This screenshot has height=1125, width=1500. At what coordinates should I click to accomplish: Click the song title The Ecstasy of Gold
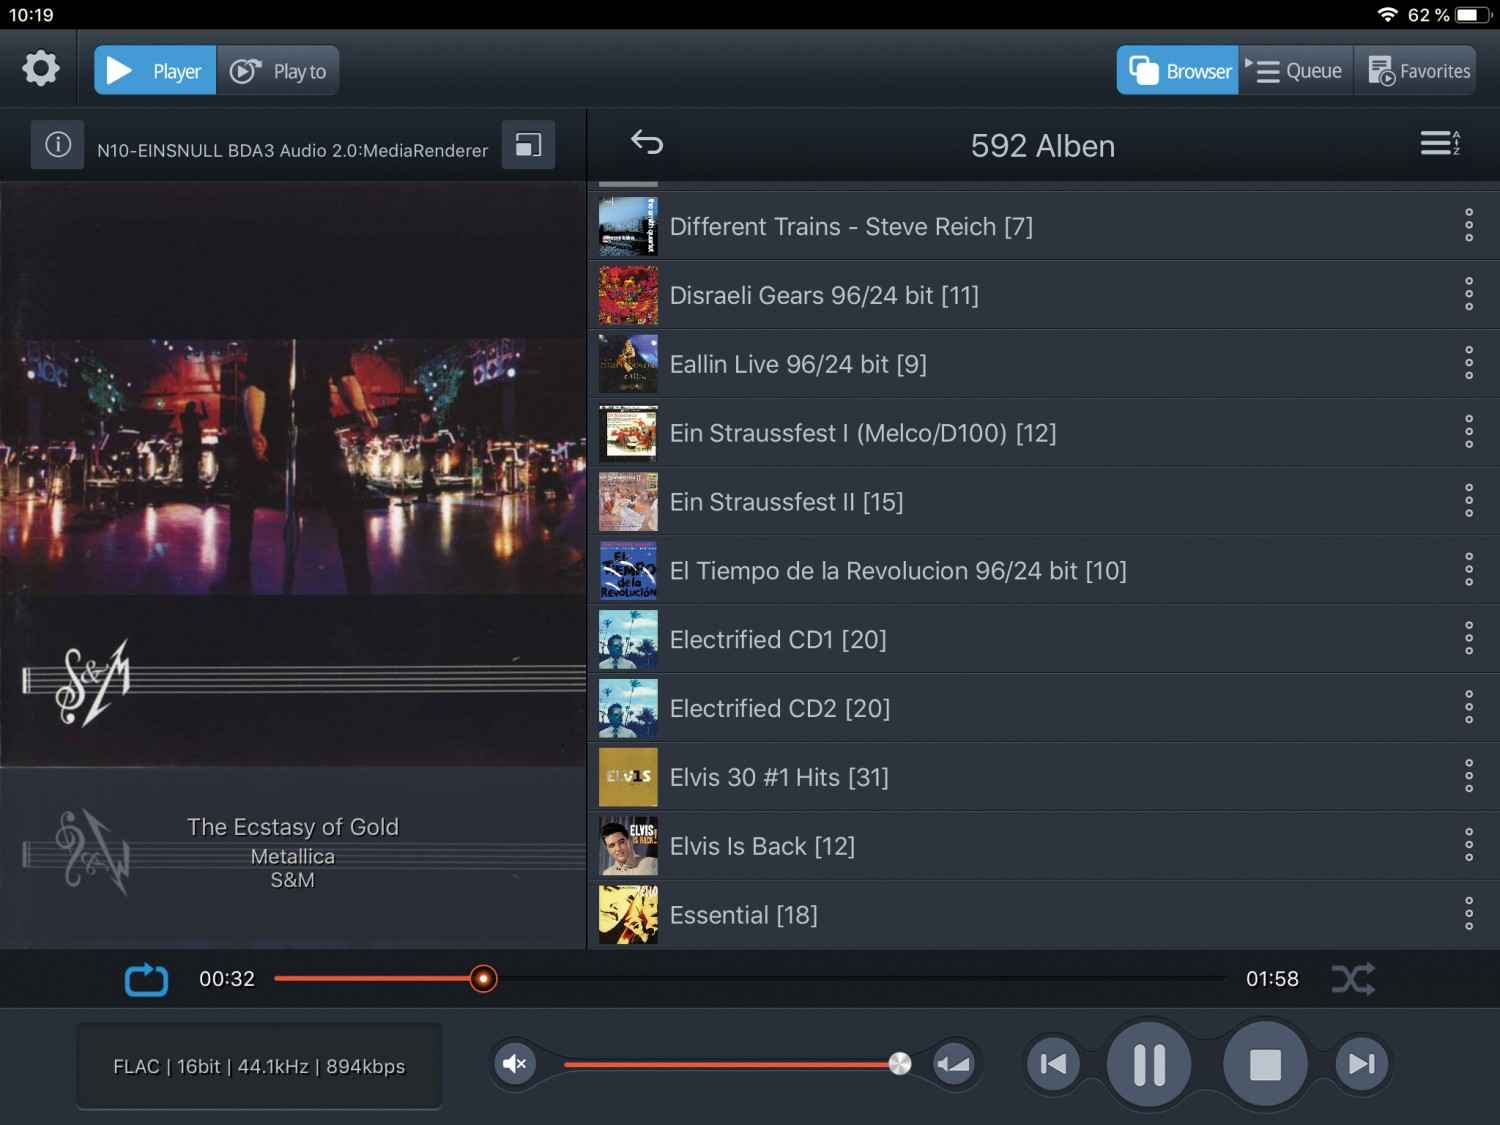293,827
